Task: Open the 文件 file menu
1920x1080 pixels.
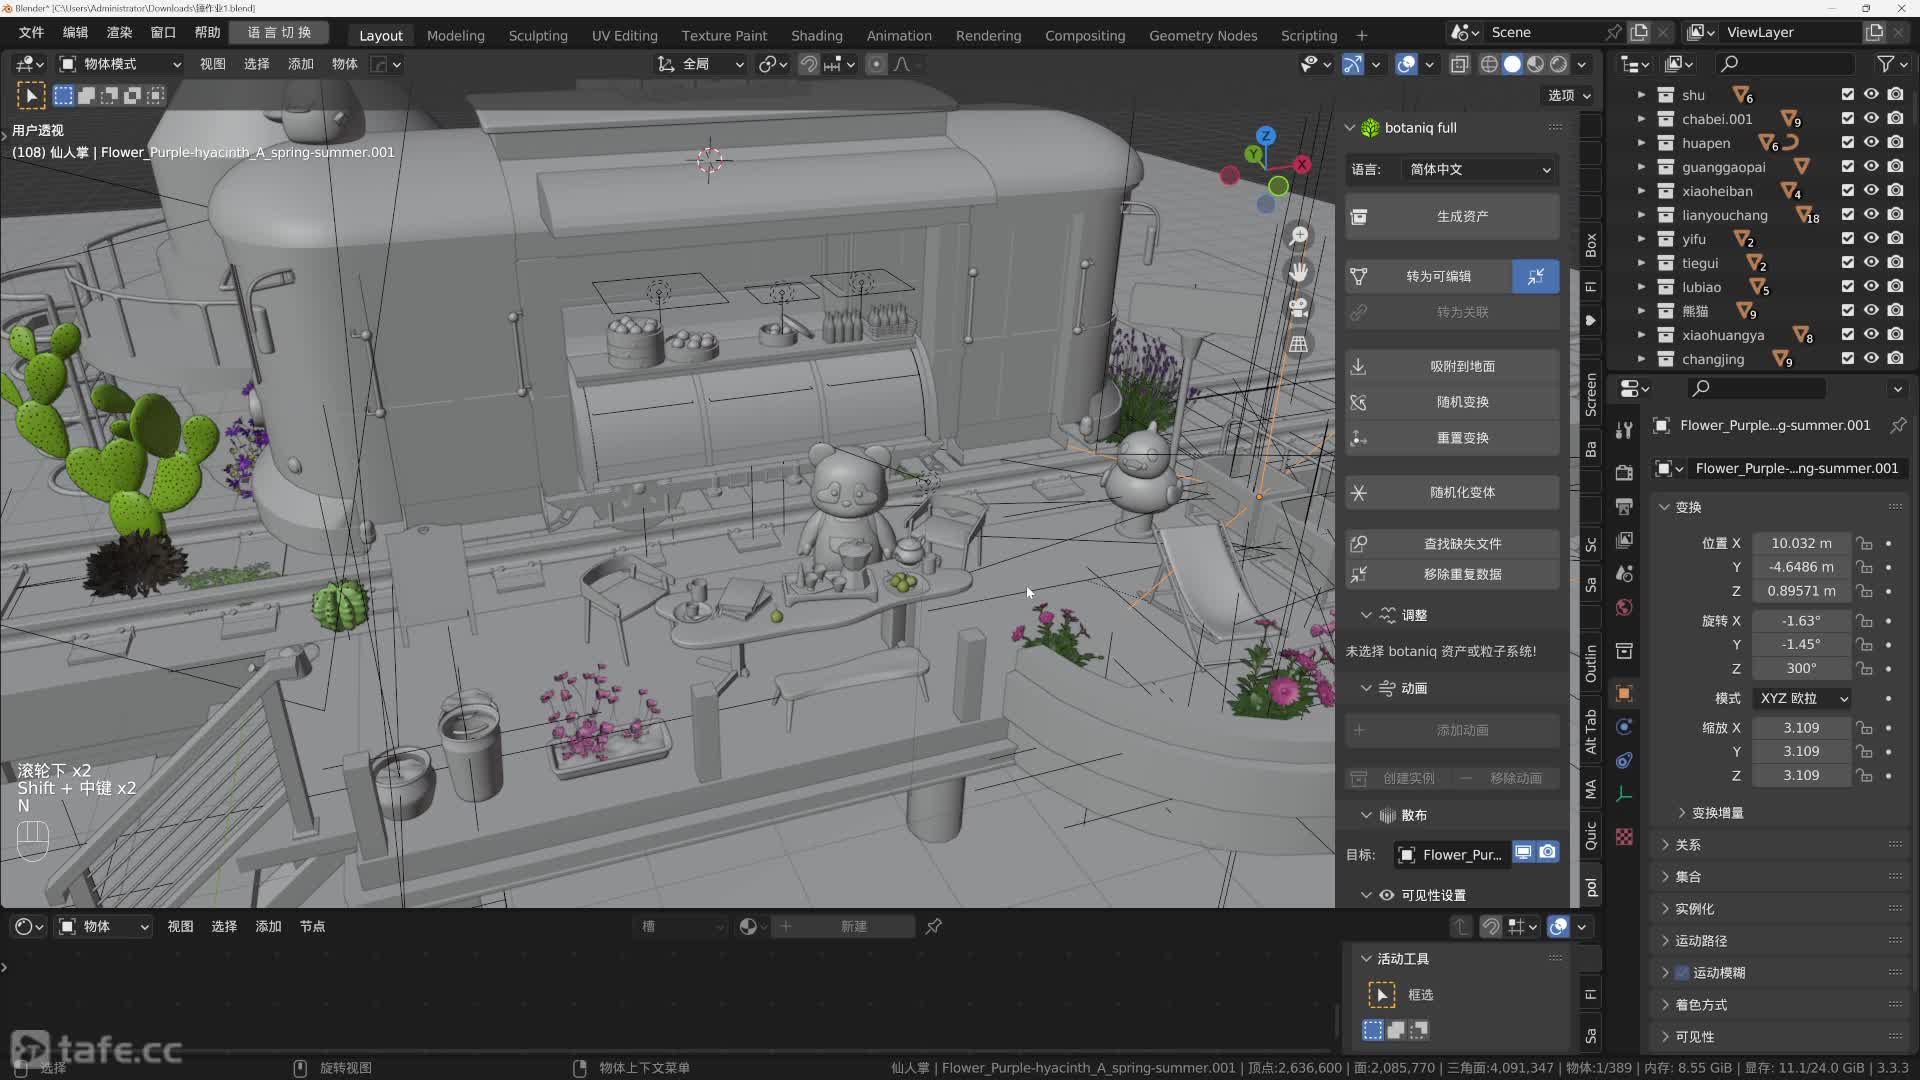Action: point(31,33)
